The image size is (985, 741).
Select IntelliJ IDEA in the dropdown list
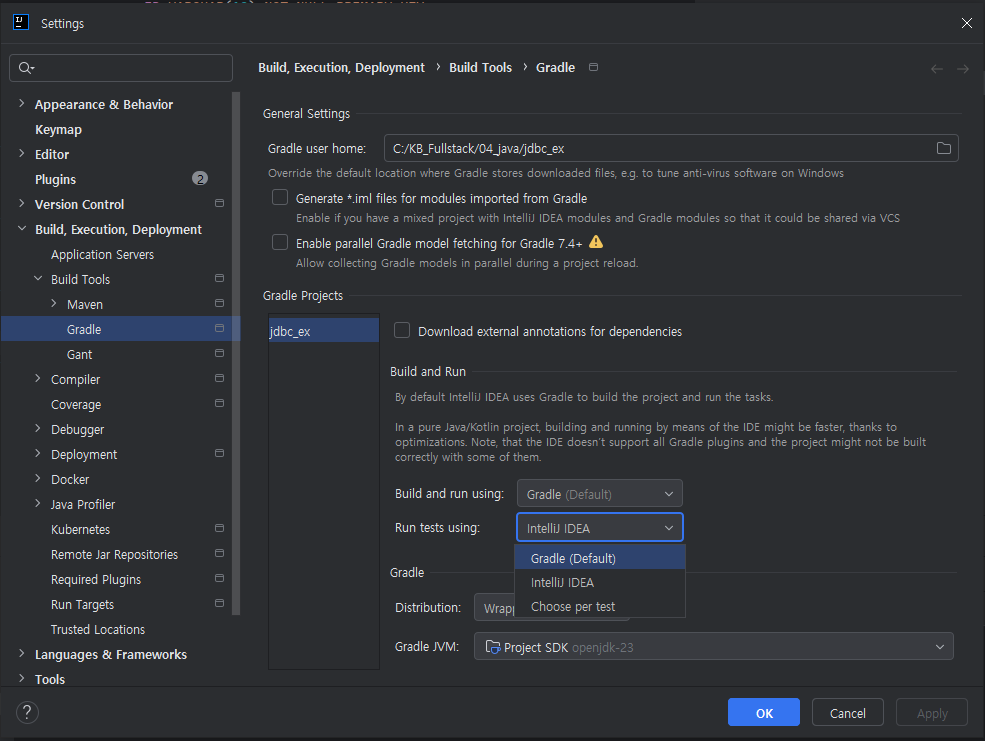599,582
